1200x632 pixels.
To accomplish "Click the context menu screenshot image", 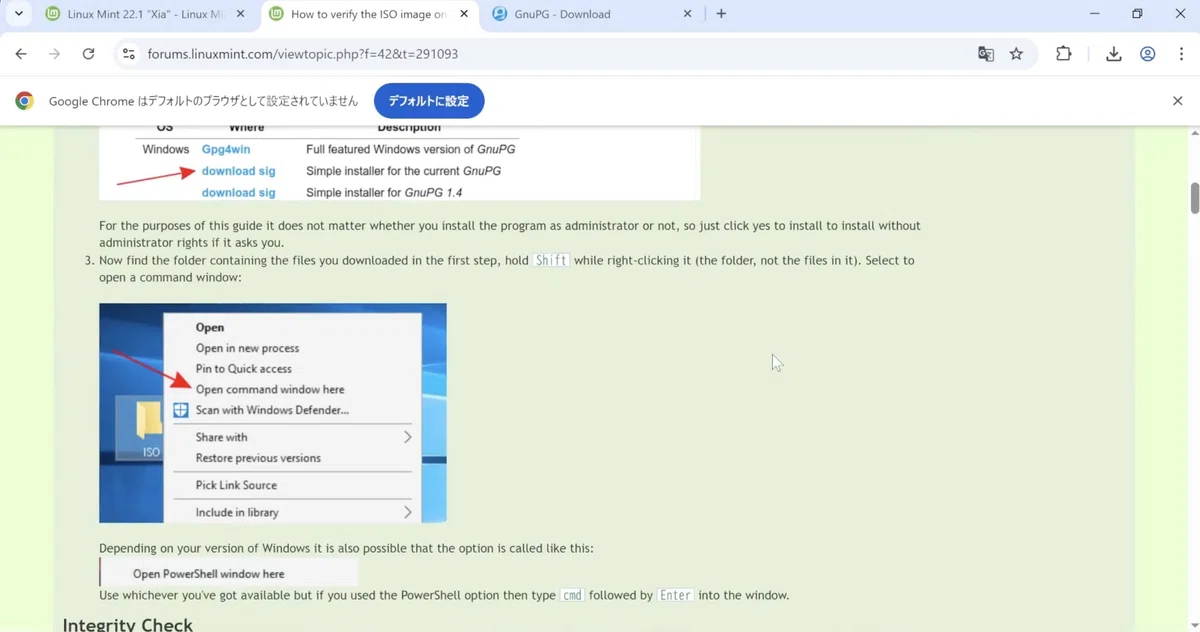I will coord(273,413).
